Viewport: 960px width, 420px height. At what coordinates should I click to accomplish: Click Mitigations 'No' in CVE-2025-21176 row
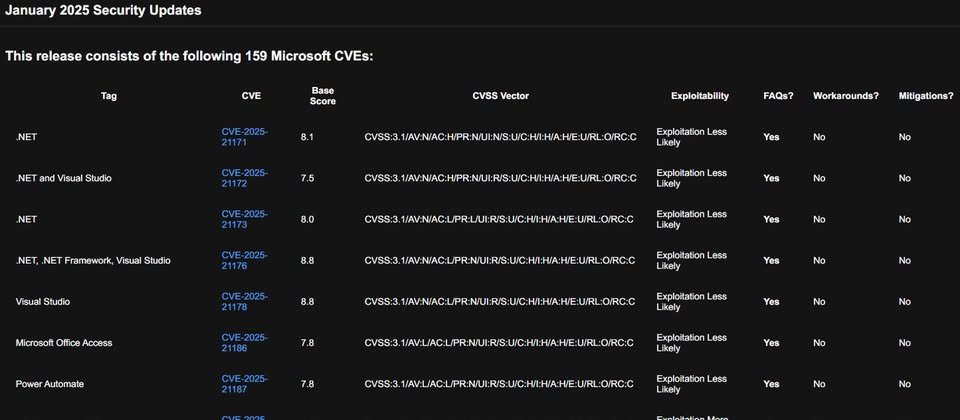905,260
